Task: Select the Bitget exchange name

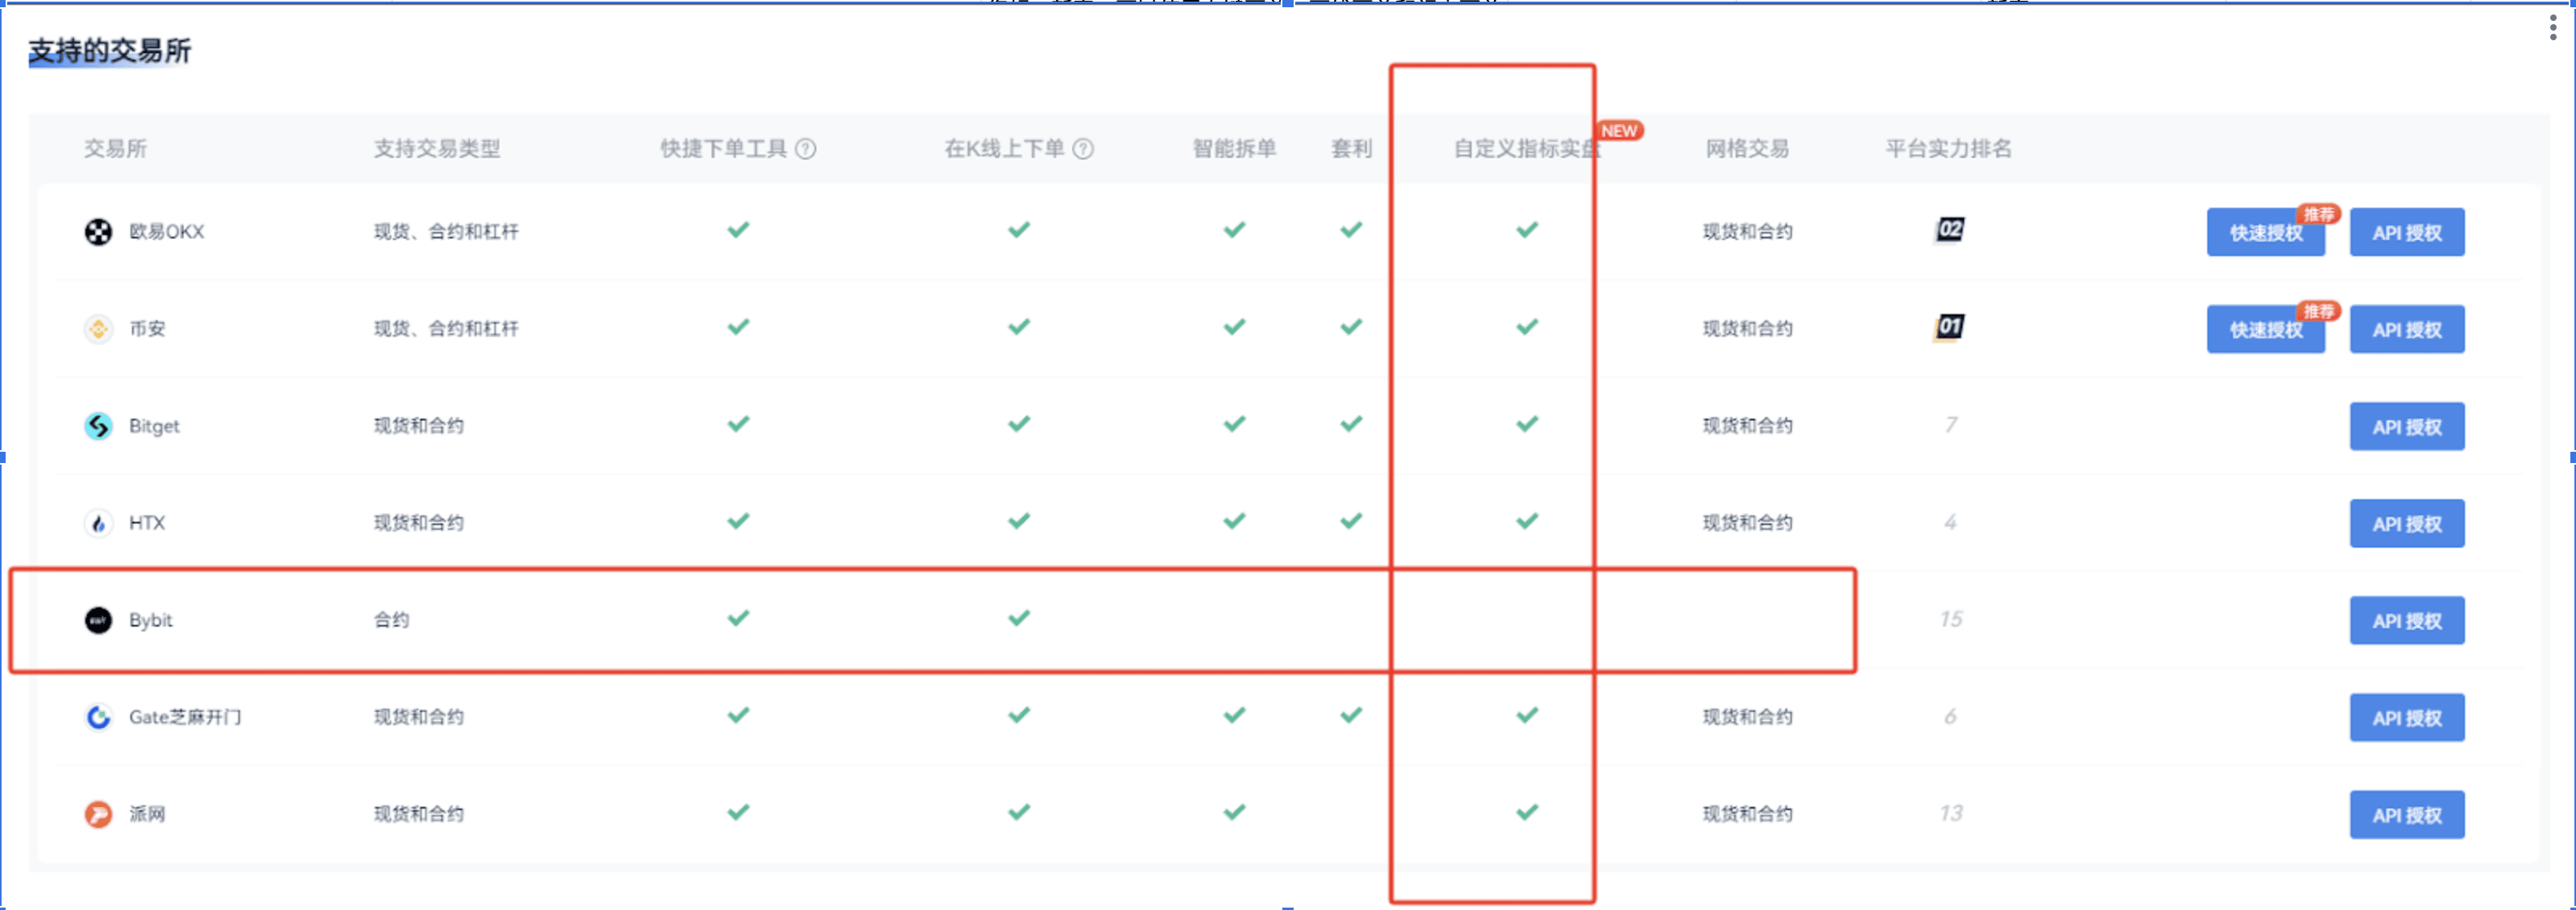Action: 154,426
